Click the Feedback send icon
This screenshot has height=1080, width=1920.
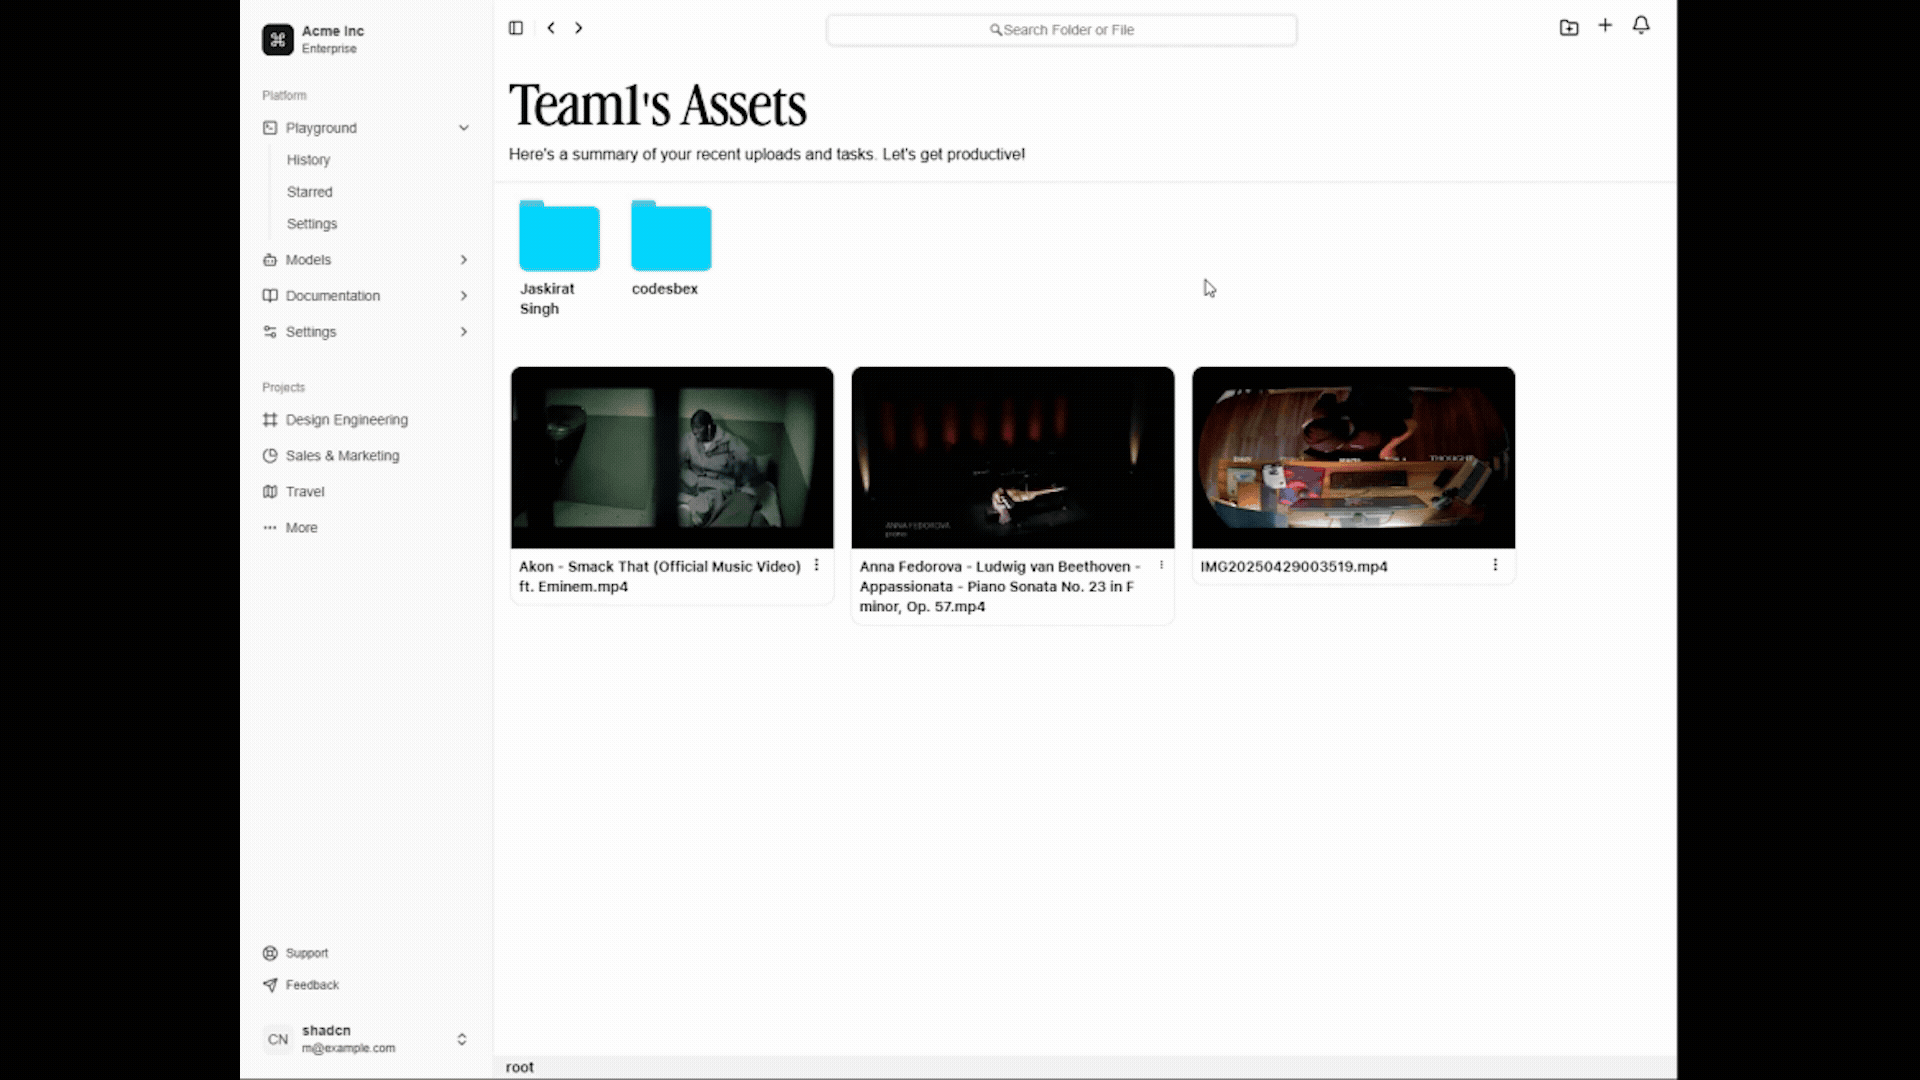270,985
